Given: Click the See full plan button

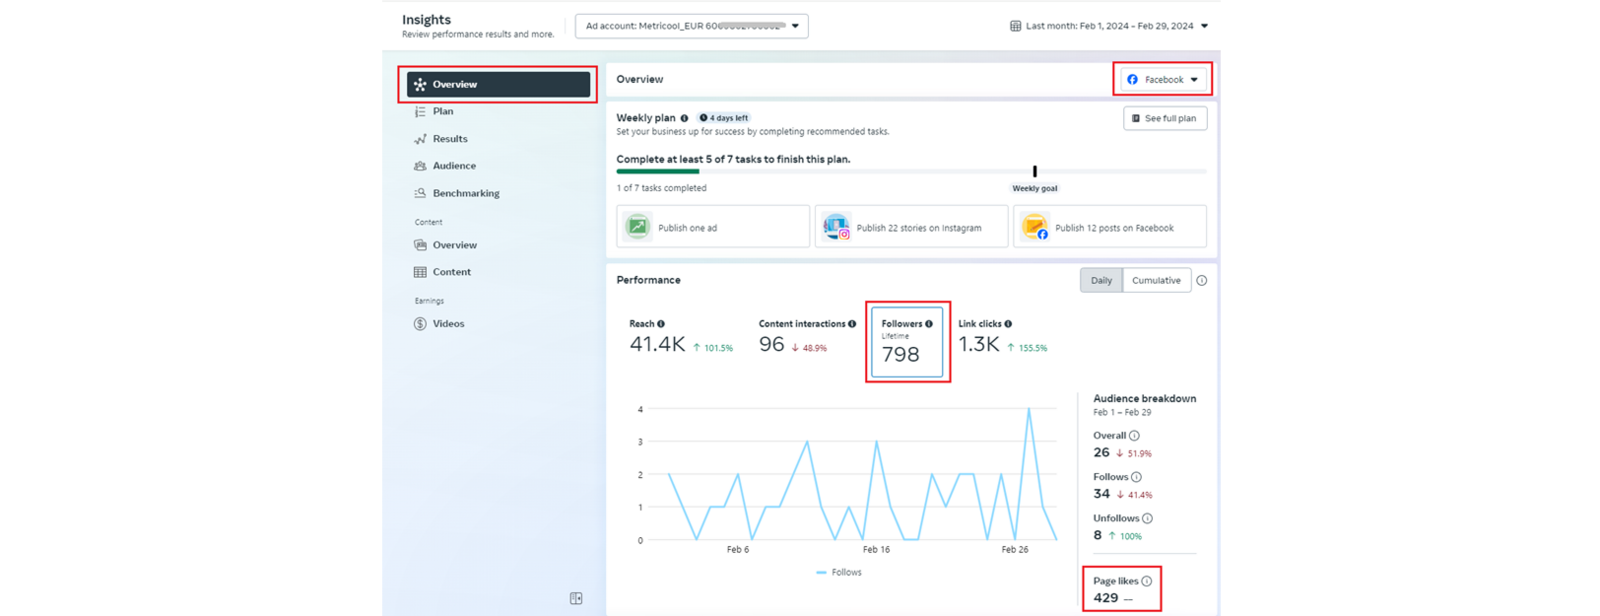Looking at the screenshot, I should 1164,118.
